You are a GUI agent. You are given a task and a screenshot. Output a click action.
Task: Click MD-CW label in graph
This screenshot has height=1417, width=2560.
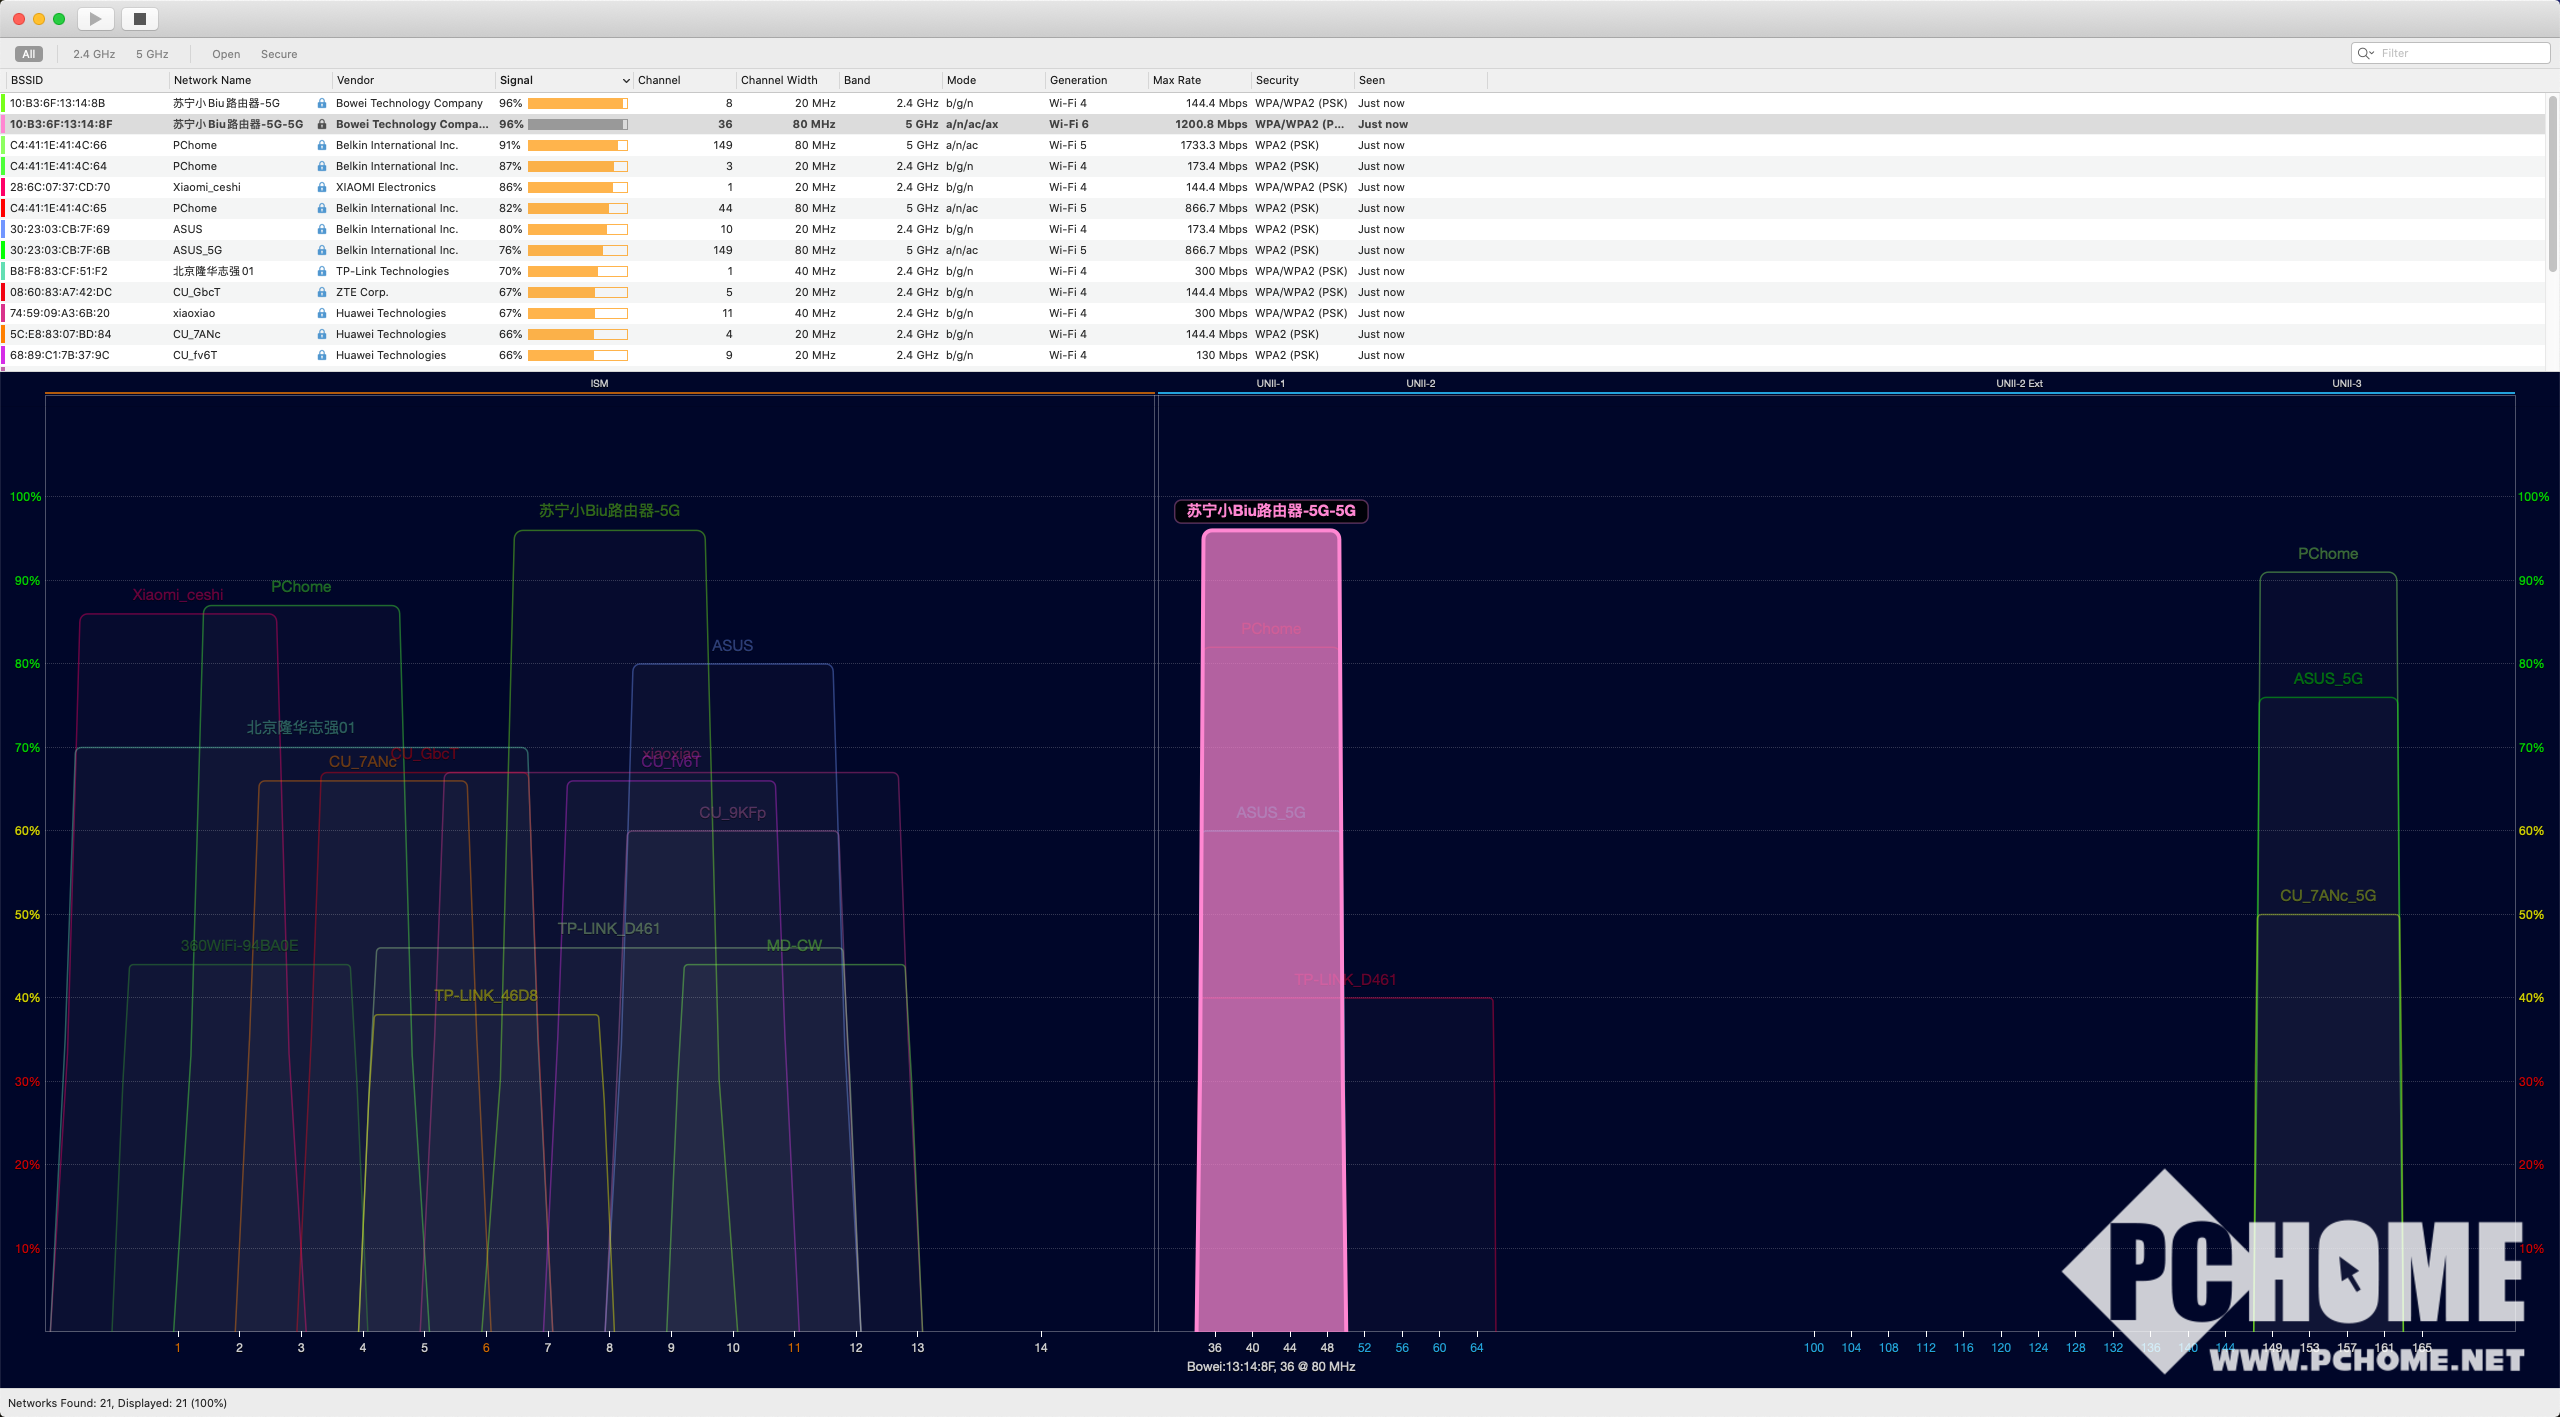[x=794, y=946]
